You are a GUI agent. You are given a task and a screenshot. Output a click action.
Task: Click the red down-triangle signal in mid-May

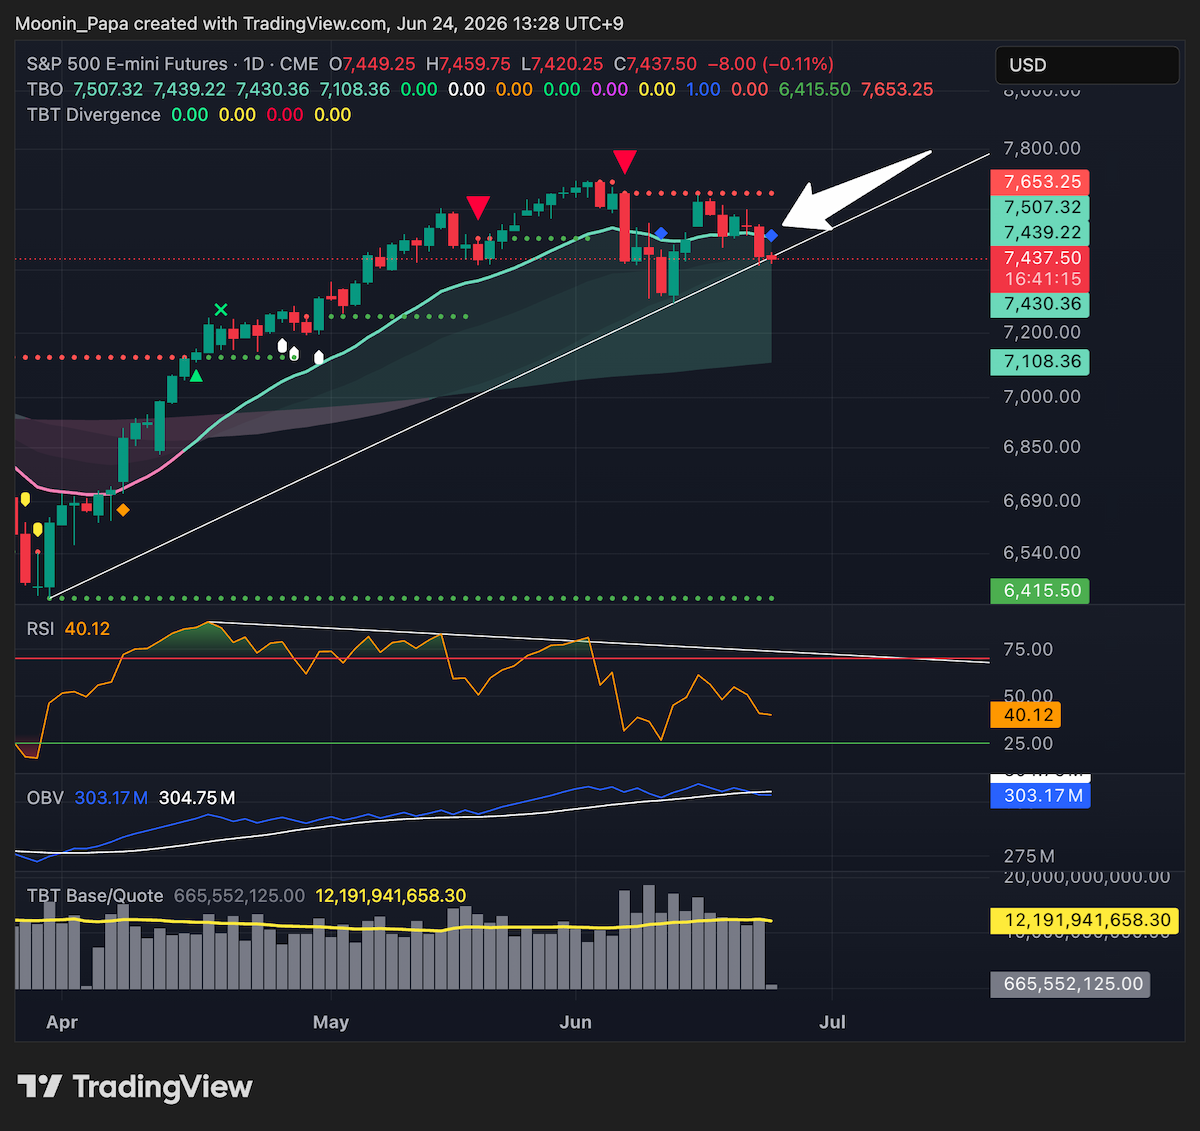click(478, 208)
